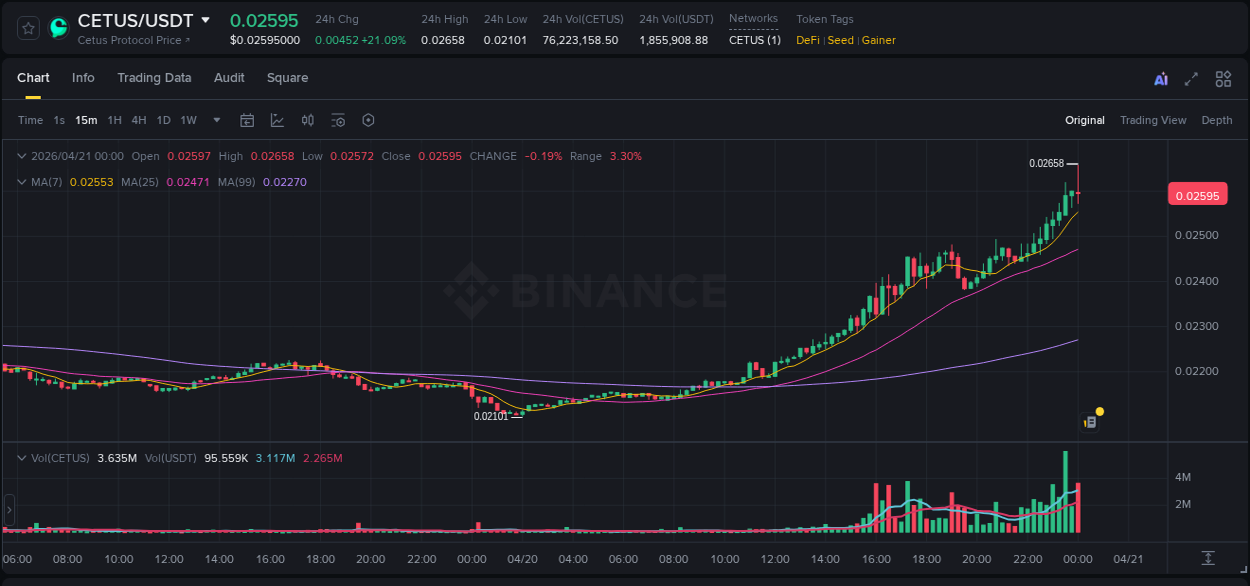Open the hexagon chart settings icon
1250x586 pixels.
tap(368, 120)
